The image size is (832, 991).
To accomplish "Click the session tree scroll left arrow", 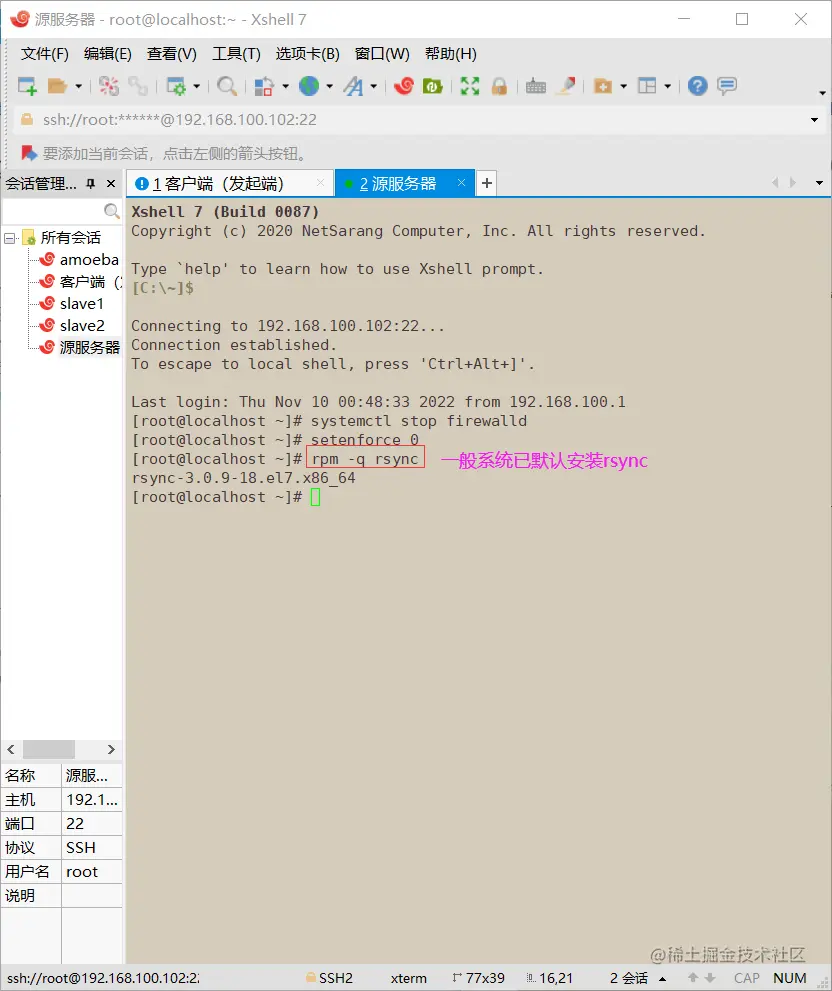I will (x=11, y=750).
